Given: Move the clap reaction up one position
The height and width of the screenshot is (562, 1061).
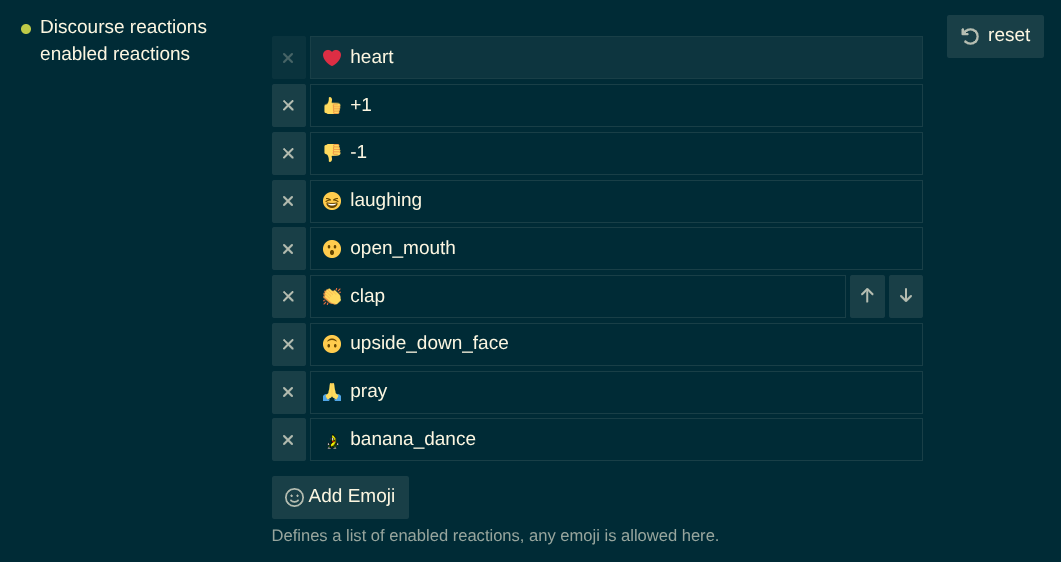Looking at the screenshot, I should click(x=867, y=296).
